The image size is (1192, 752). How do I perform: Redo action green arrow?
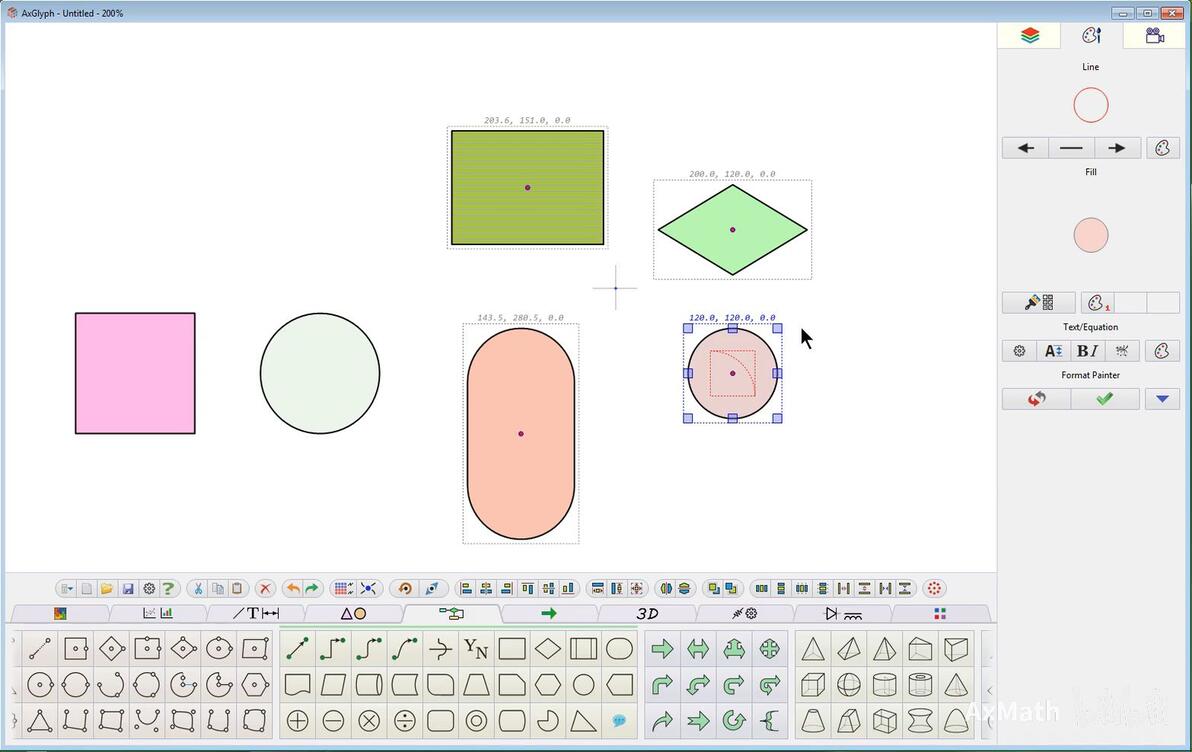tap(312, 589)
